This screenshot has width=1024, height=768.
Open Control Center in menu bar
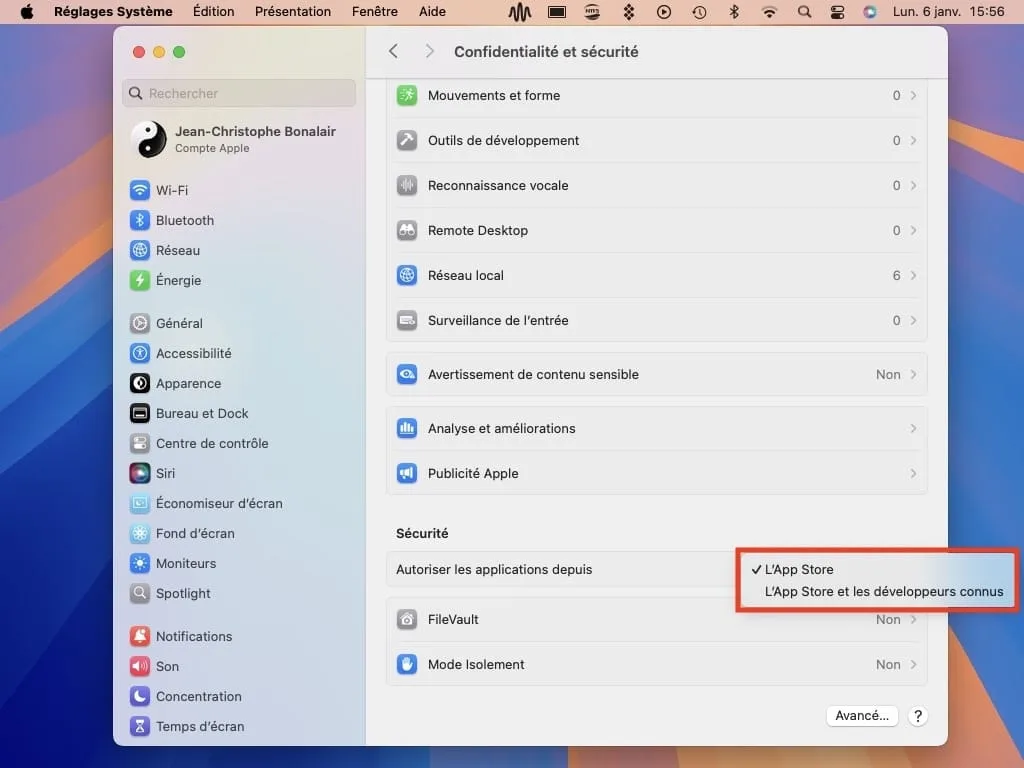[837, 12]
